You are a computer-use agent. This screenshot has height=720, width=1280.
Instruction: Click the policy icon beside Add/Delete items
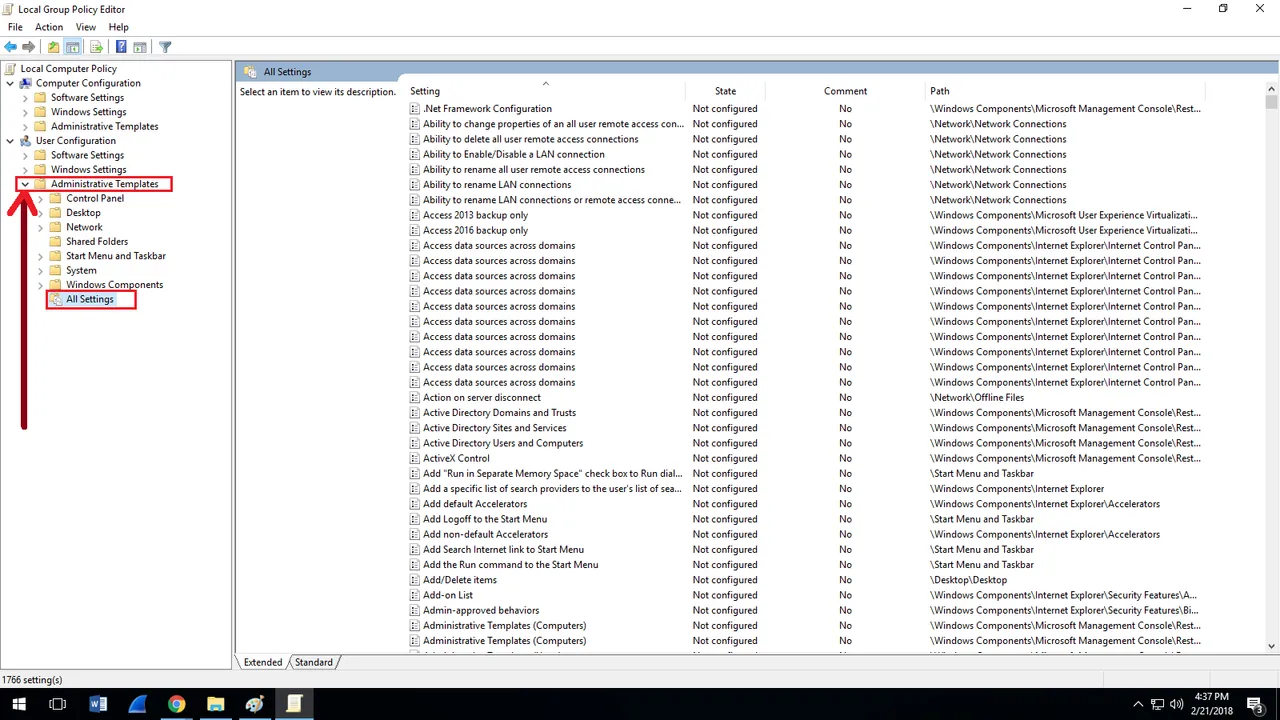415,580
